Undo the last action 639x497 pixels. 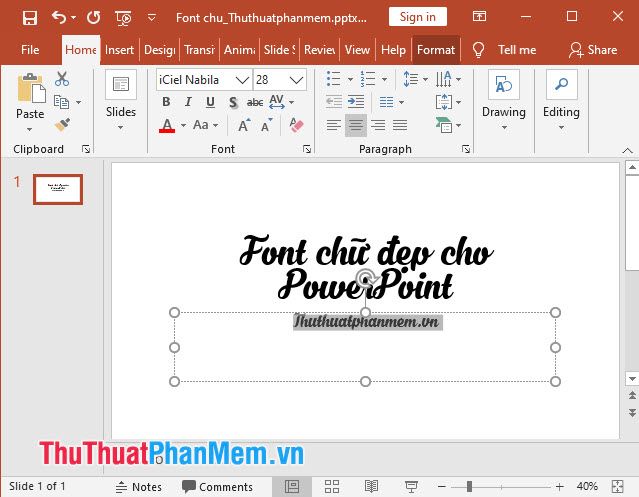(59, 18)
